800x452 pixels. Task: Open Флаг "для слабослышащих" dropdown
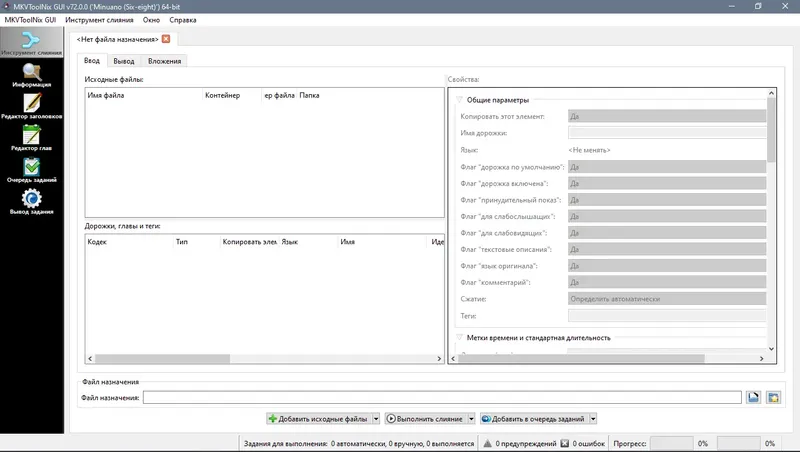click(x=667, y=216)
